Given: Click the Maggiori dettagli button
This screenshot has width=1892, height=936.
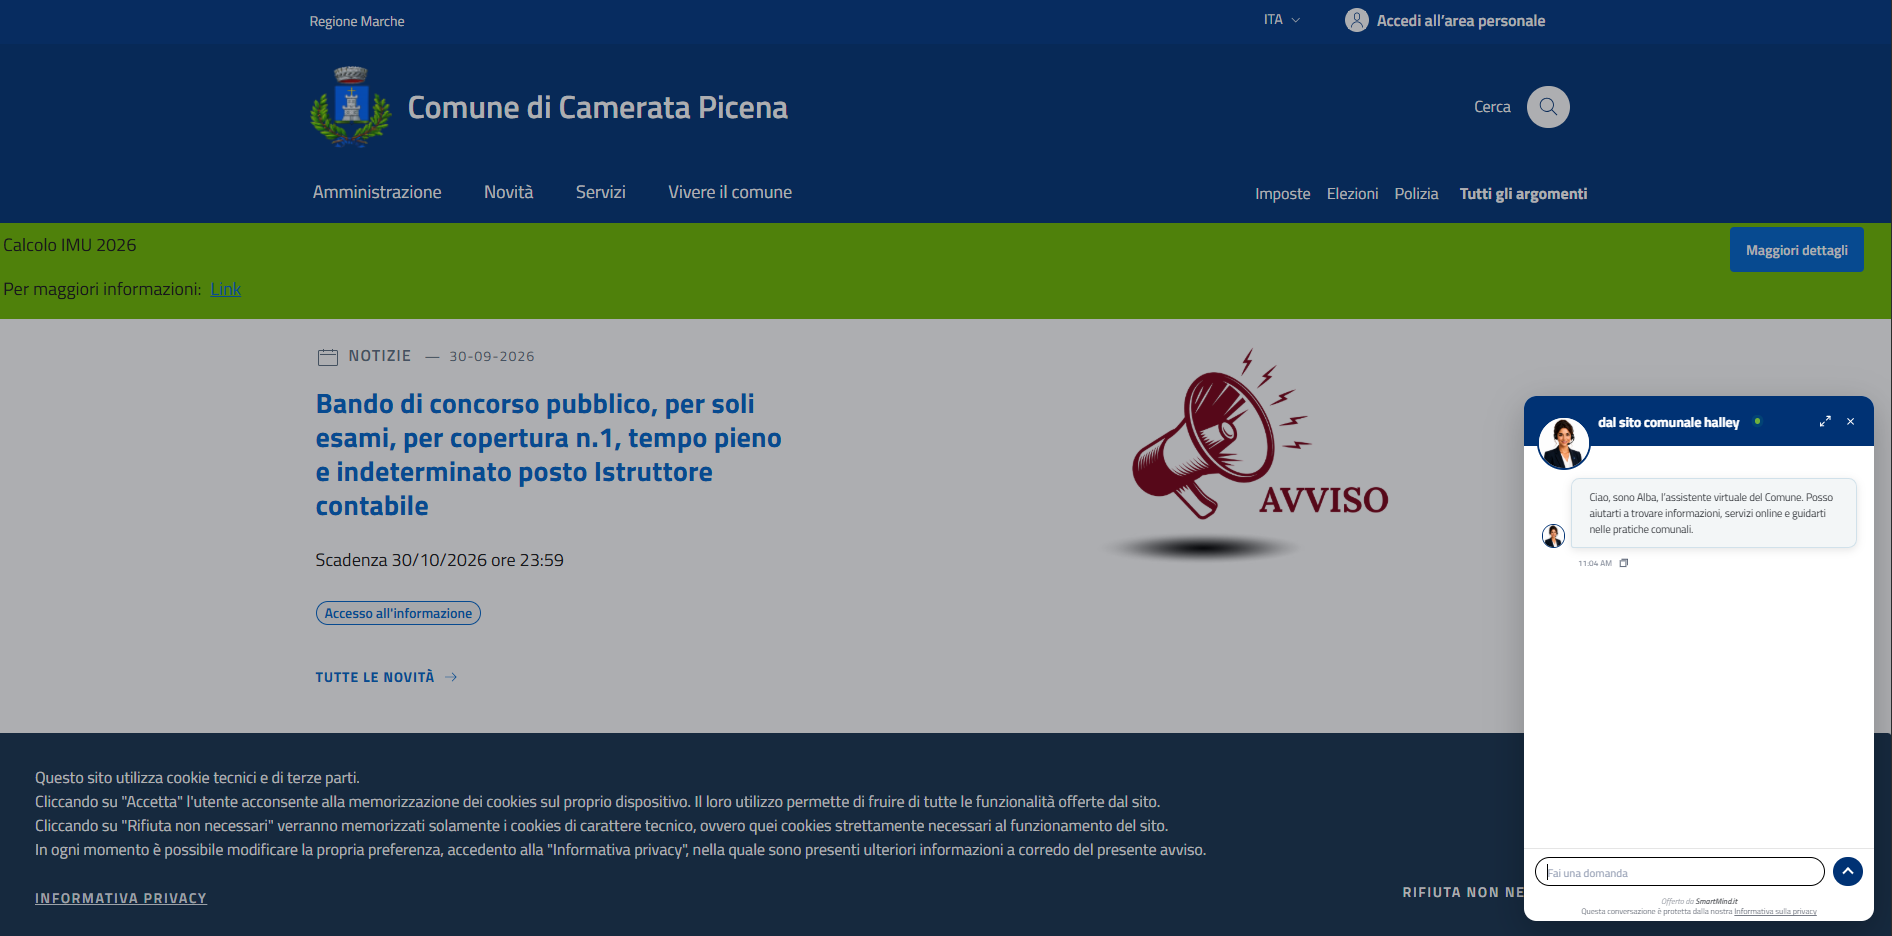Looking at the screenshot, I should pos(1797,250).
